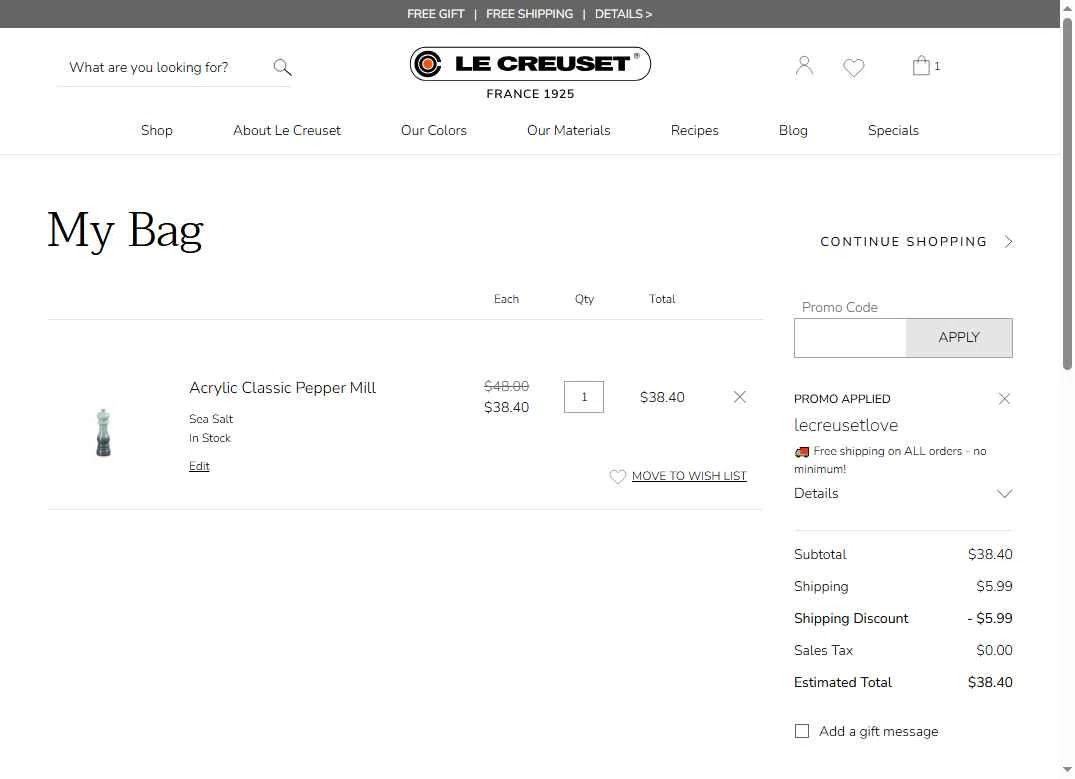Click the 'My Bag' heading
1075x779 pixels.
[125, 230]
